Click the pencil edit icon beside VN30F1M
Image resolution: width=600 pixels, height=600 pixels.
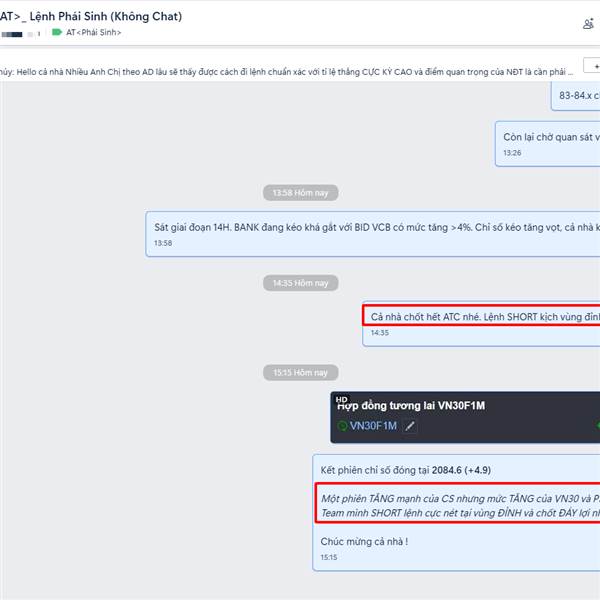point(410,426)
